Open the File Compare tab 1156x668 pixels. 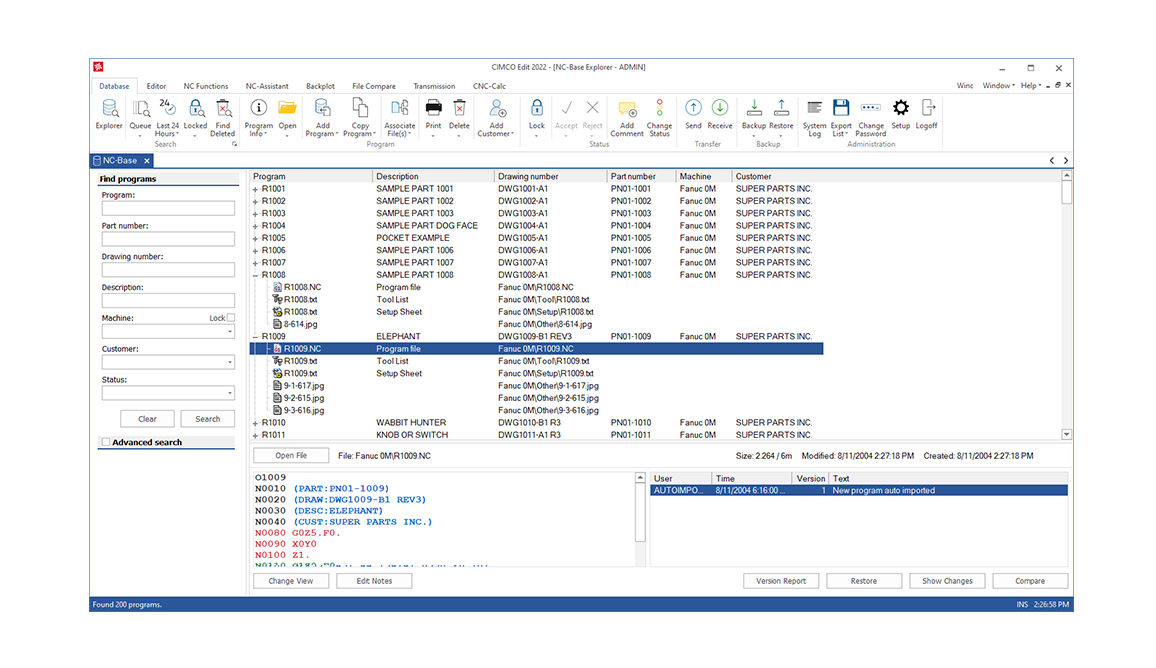point(374,86)
